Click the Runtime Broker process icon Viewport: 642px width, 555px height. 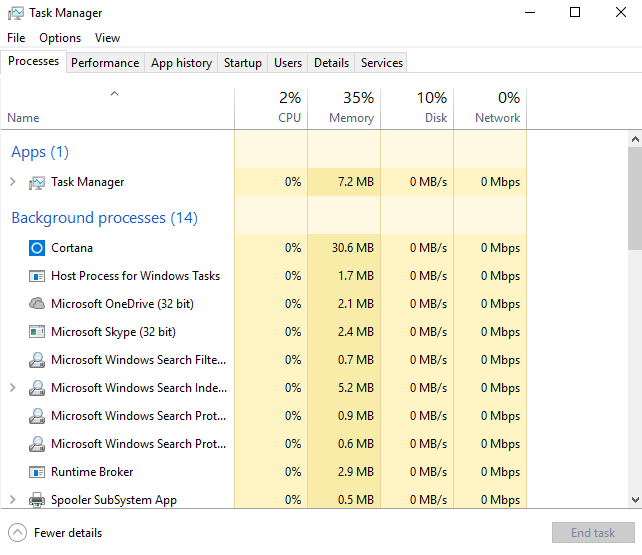tap(37, 472)
